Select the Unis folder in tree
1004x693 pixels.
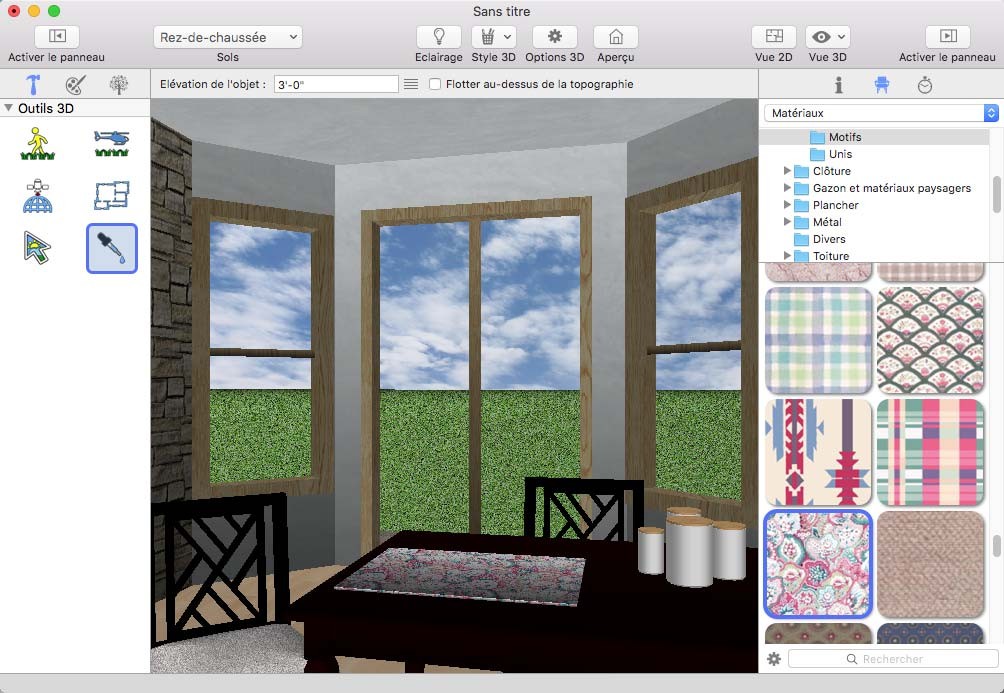pyautogui.click(x=840, y=154)
